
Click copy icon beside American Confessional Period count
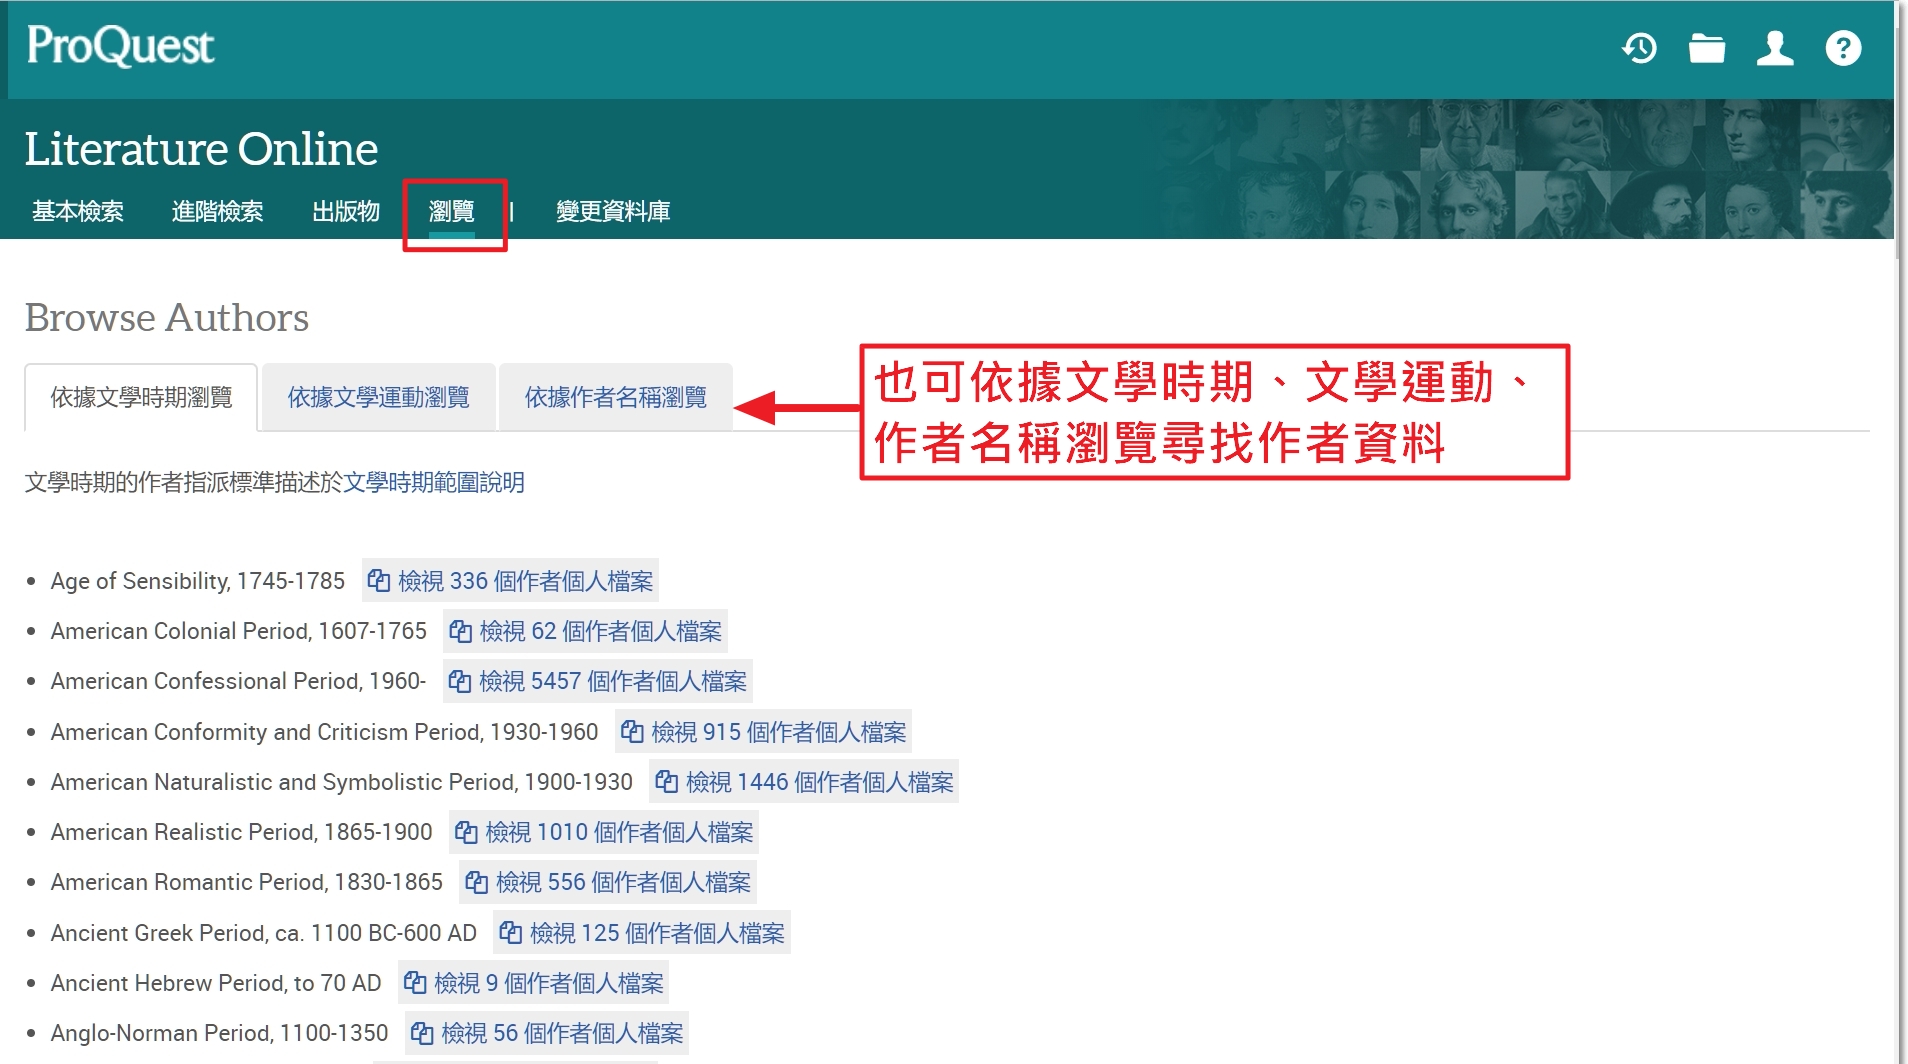pos(459,681)
